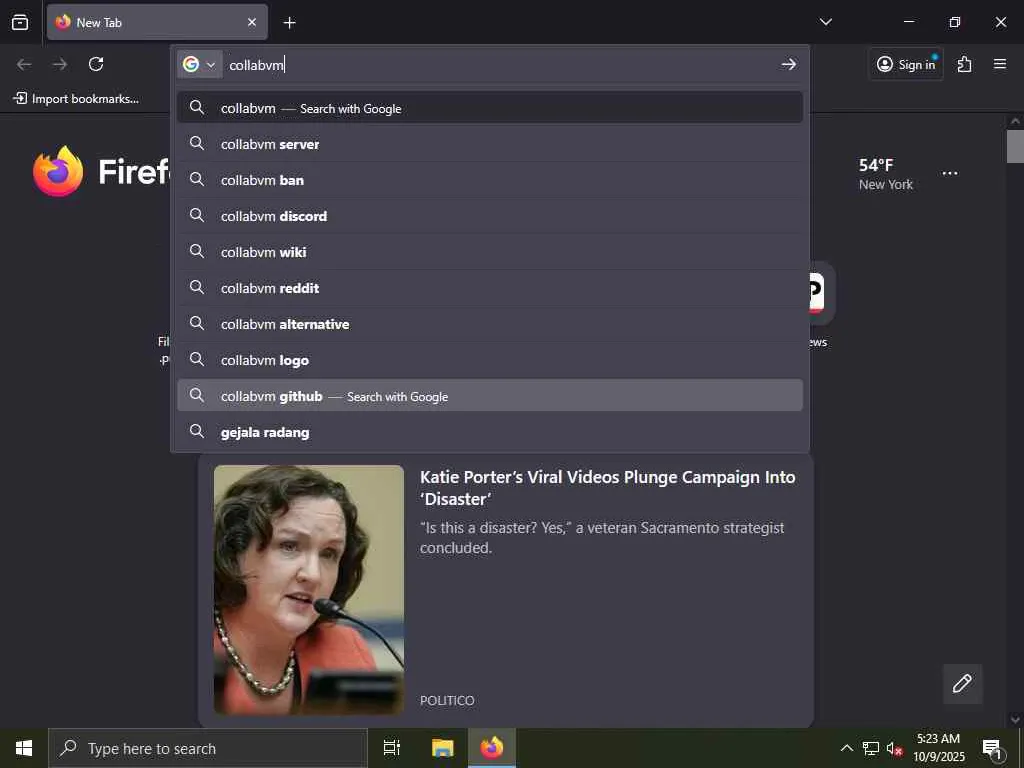
Task: Open File Explorer from the taskbar
Action: point(442,748)
